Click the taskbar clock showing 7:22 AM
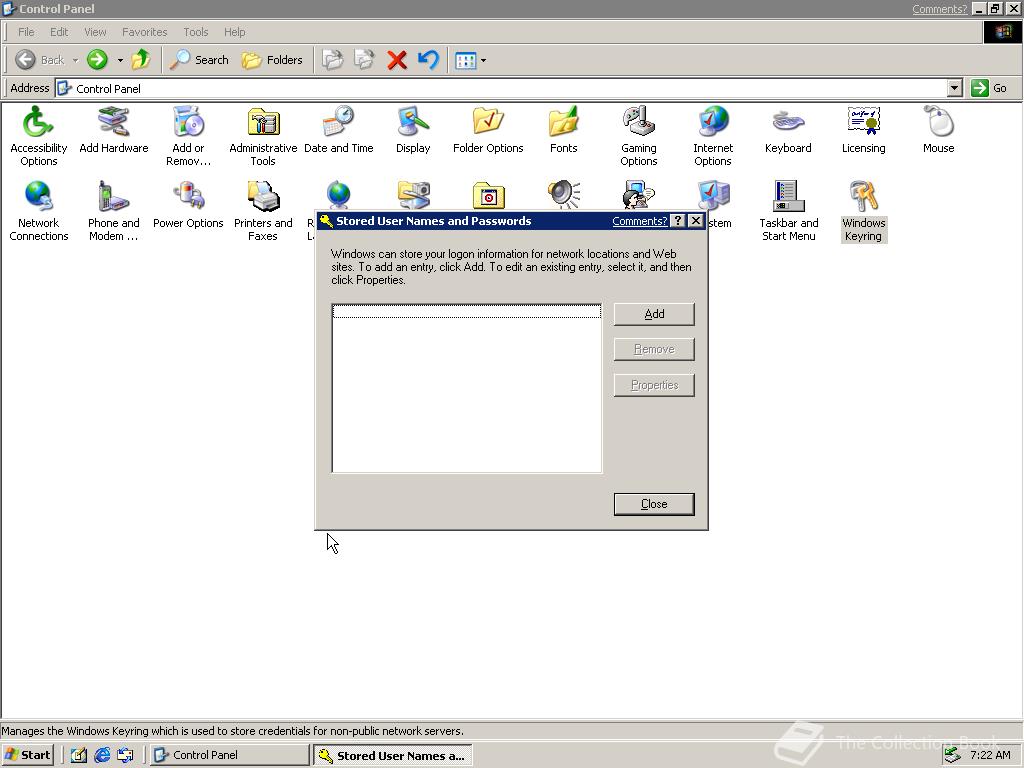The height and width of the screenshot is (768, 1024). [x=990, y=755]
